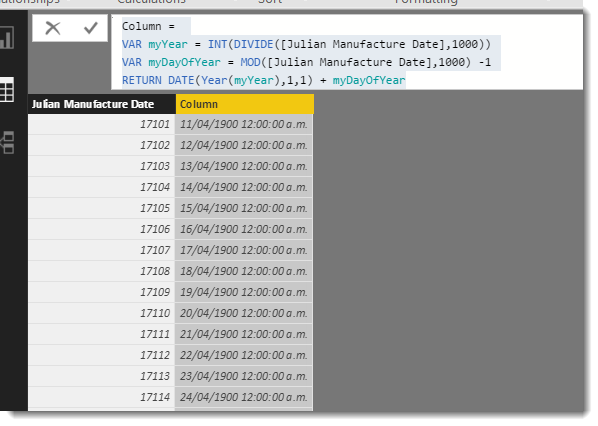Screen dimensions: 598x426
Task: Select the Julian Manufacture Date column header
Action: click(101, 104)
